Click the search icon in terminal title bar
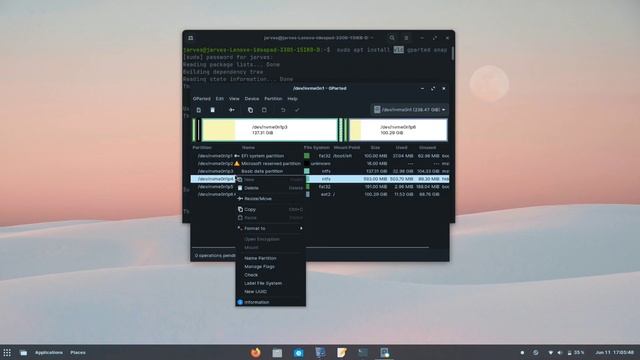The height and width of the screenshot is (360, 640). point(392,38)
